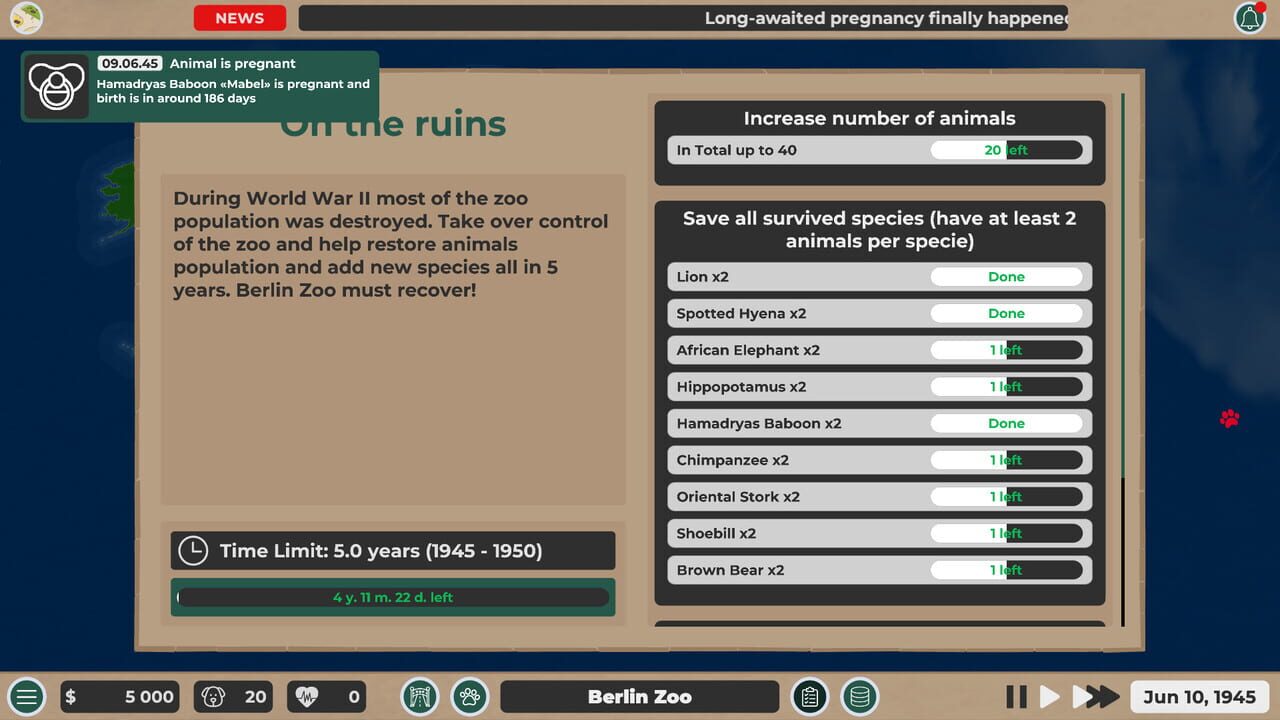Set game speed to fast forward
The image size is (1280, 720).
(1096, 697)
